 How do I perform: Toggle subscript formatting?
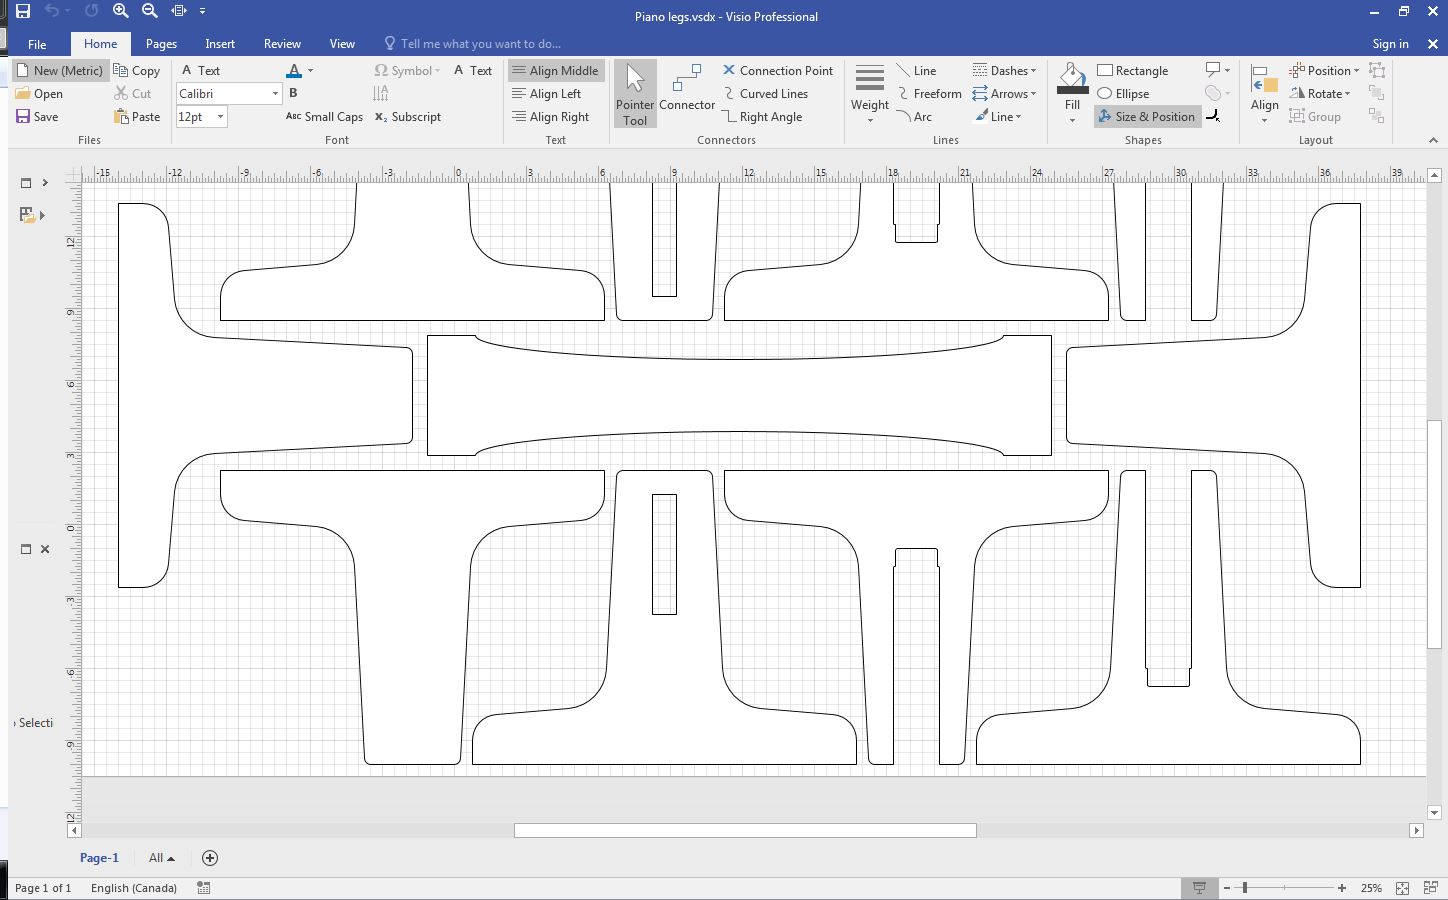[407, 116]
